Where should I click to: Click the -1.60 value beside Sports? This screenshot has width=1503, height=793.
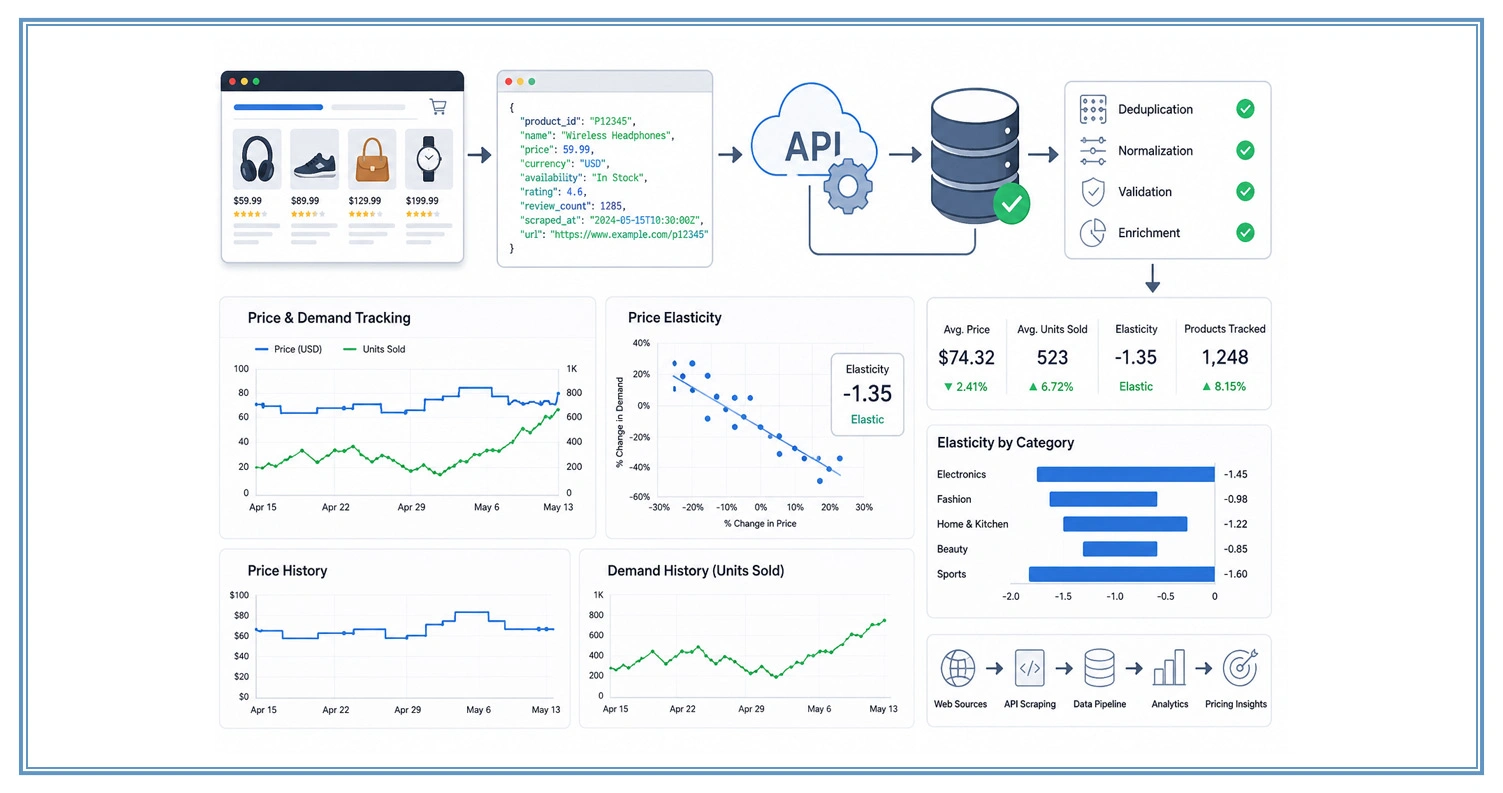[x=1235, y=574]
